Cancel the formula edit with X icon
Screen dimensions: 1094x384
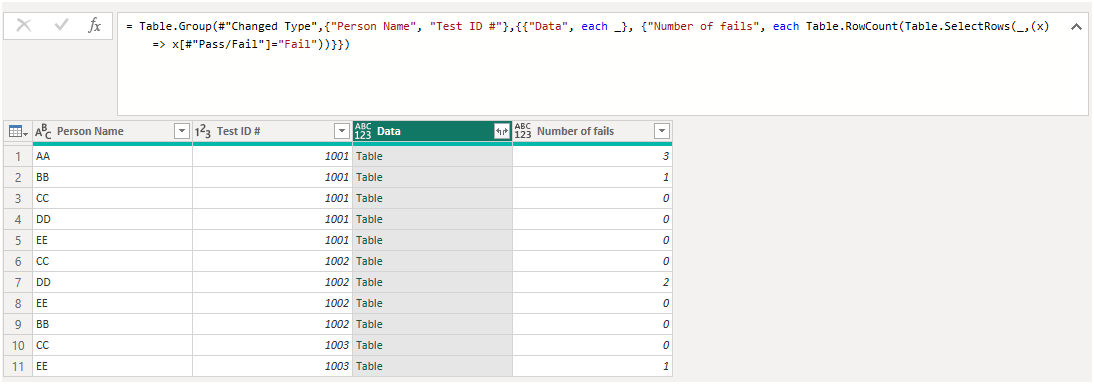(24, 26)
